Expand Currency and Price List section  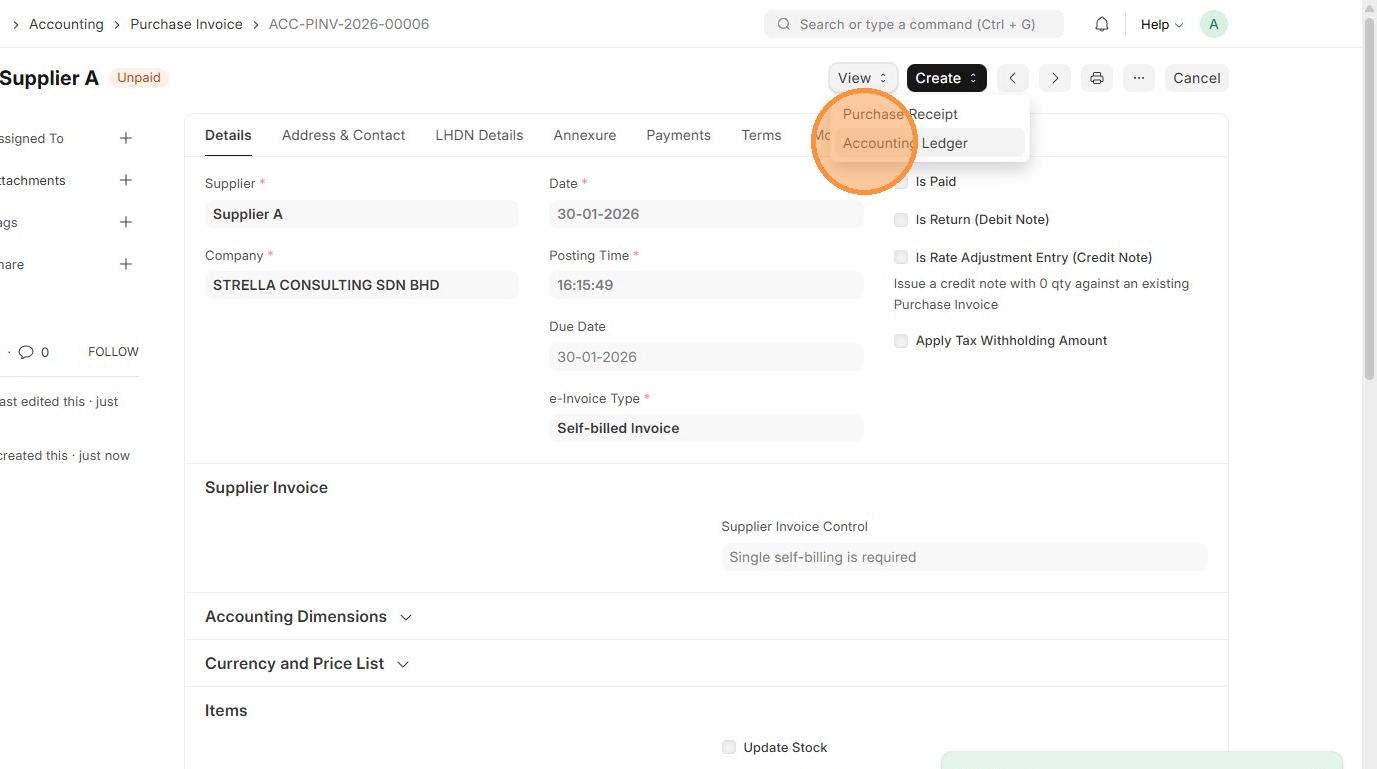point(307,664)
